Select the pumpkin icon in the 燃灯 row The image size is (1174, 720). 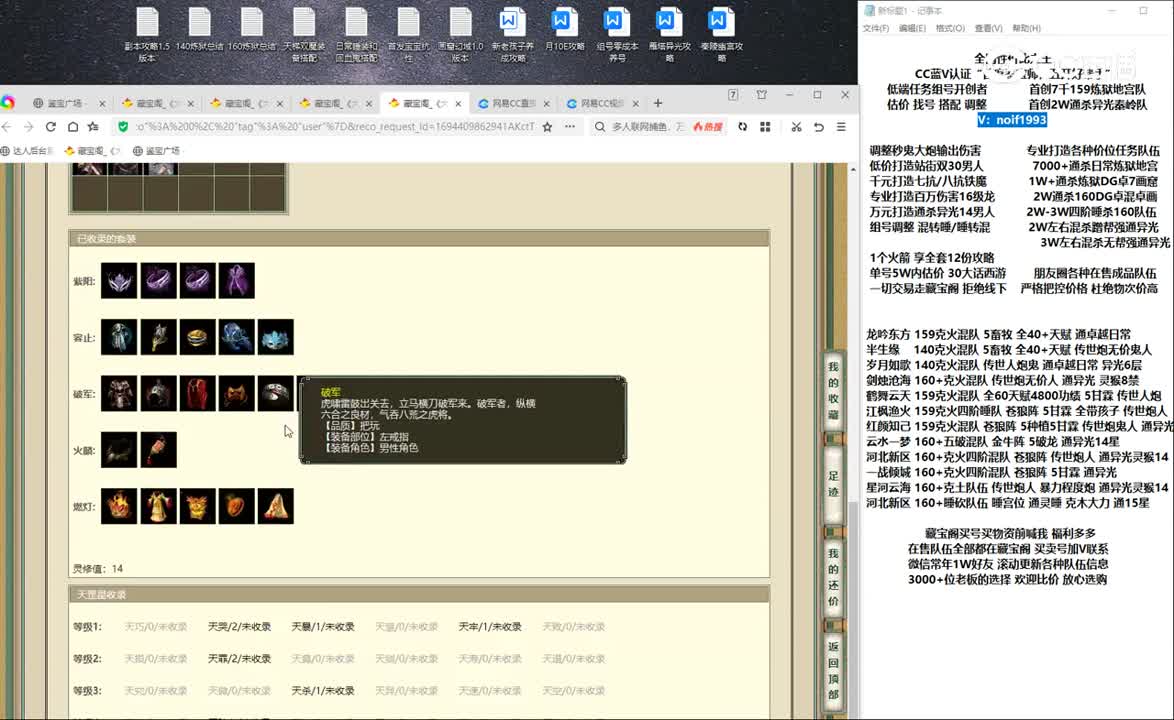tap(237, 507)
